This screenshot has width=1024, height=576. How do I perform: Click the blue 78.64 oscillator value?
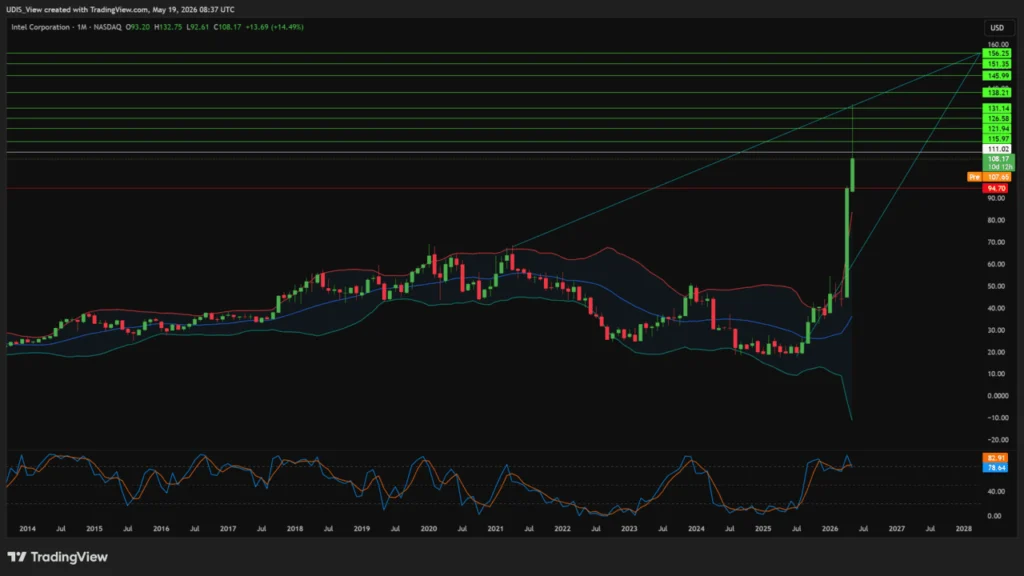pos(995,468)
